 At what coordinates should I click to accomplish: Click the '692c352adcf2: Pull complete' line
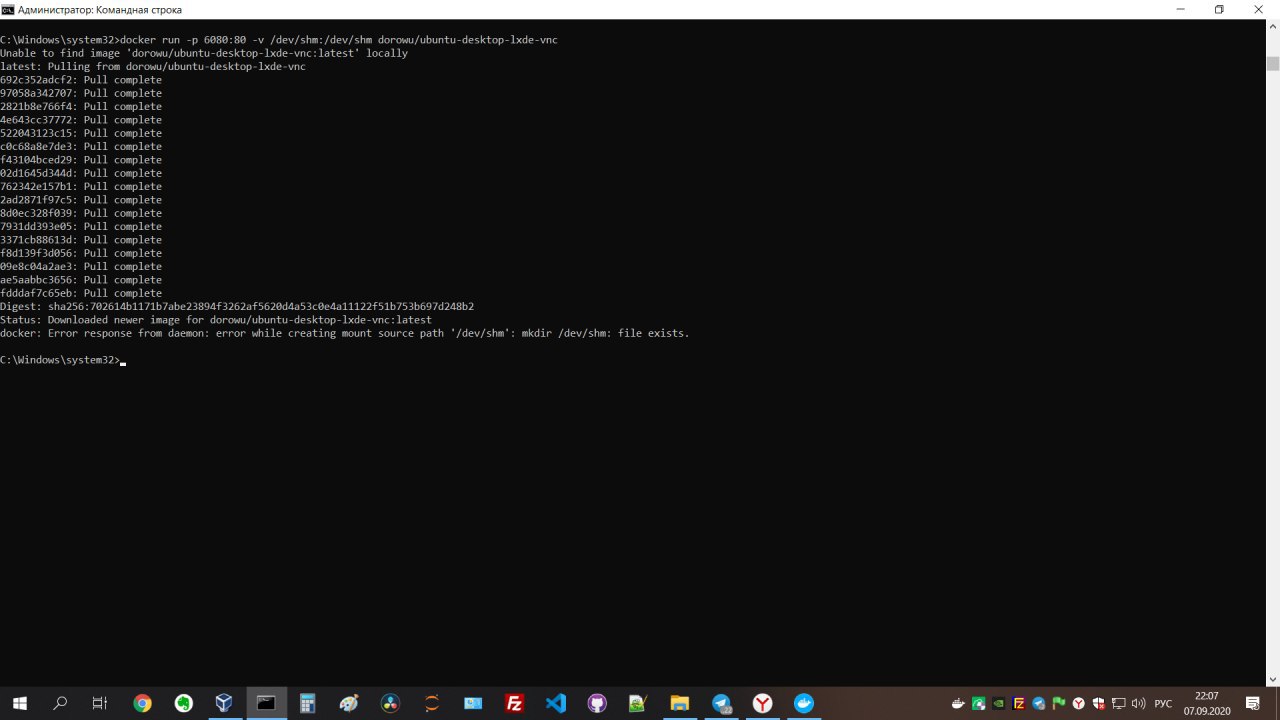point(81,80)
